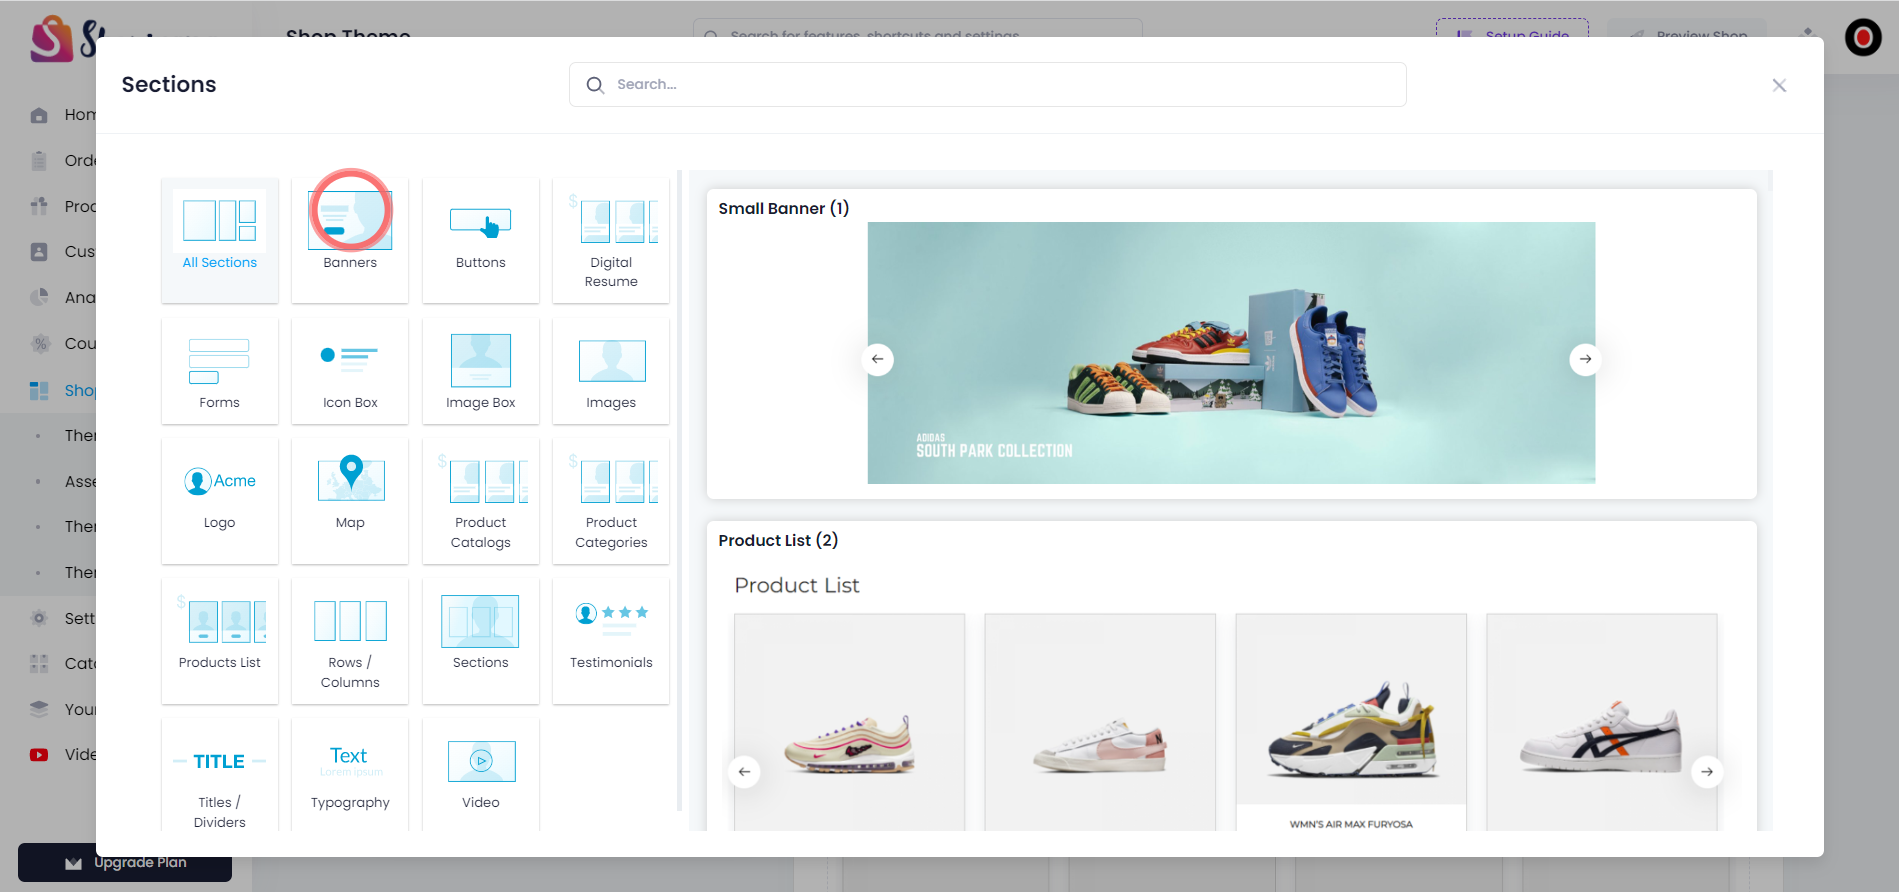Select the All Sections category

(x=220, y=241)
